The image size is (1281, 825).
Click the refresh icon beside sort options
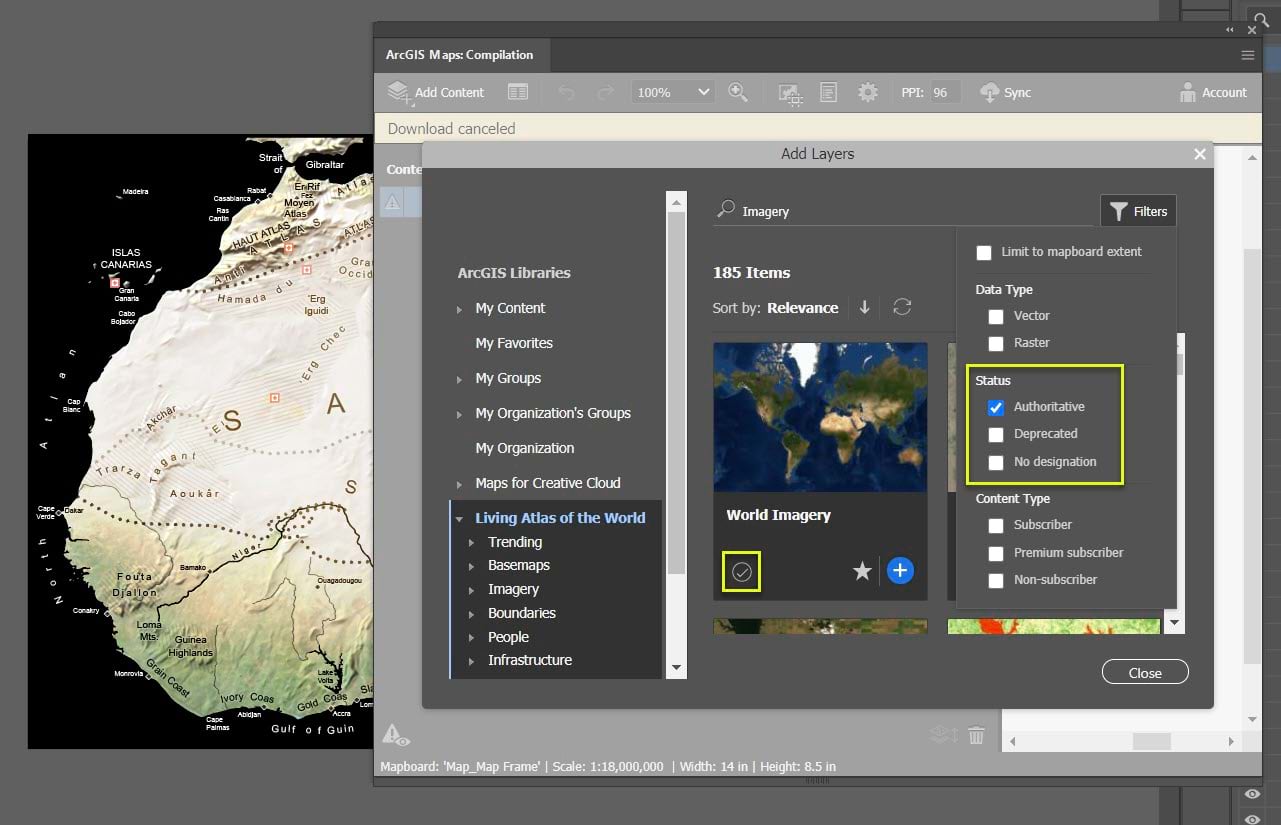pyautogui.click(x=902, y=307)
